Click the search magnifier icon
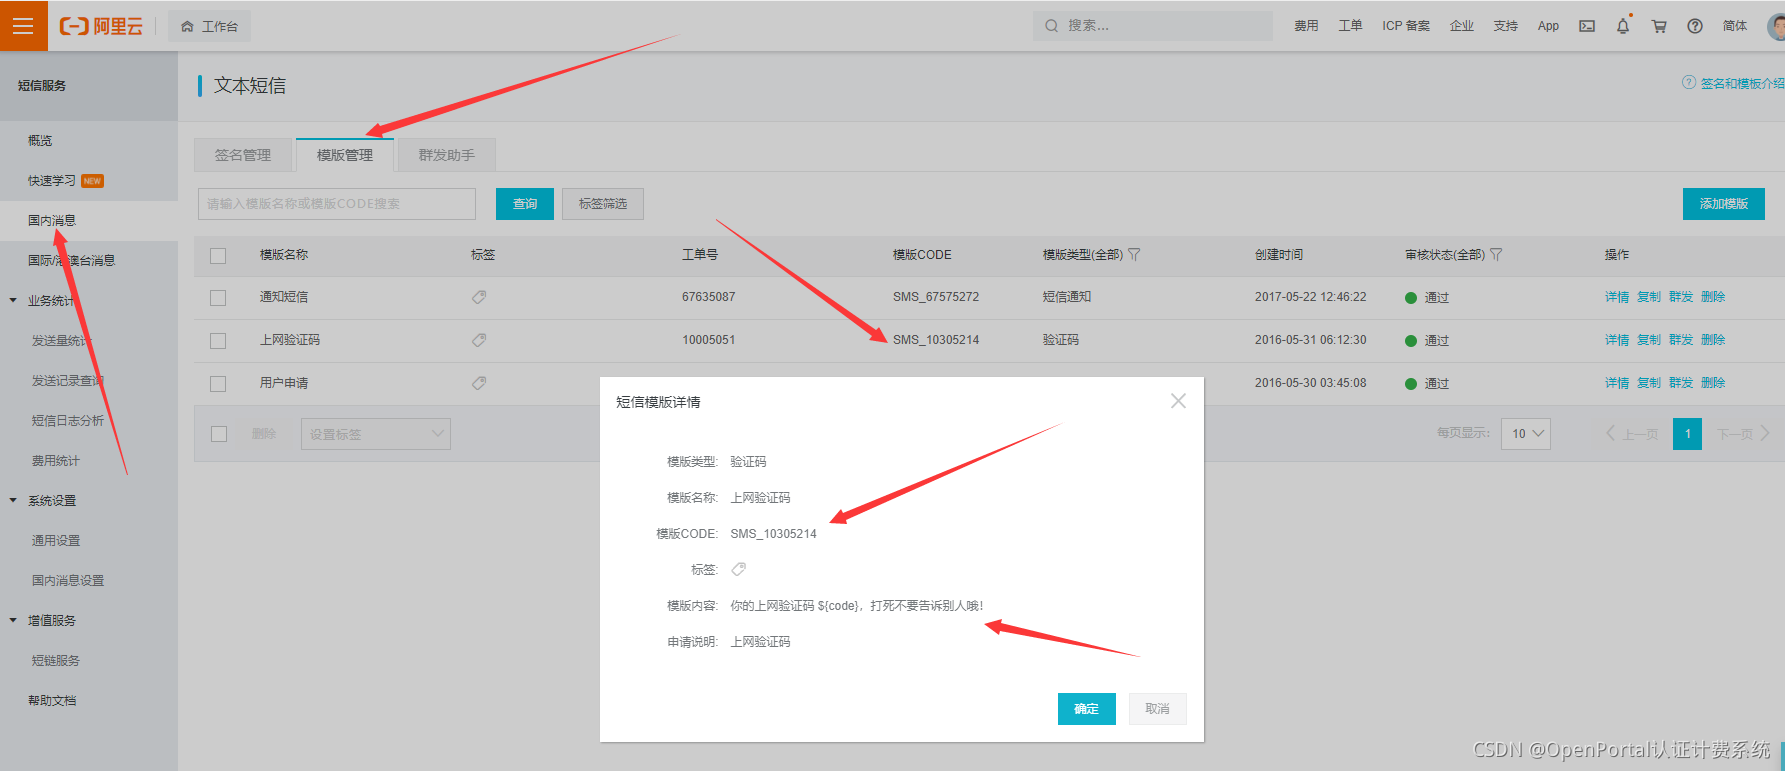The height and width of the screenshot is (771, 1785). pos(1051,26)
